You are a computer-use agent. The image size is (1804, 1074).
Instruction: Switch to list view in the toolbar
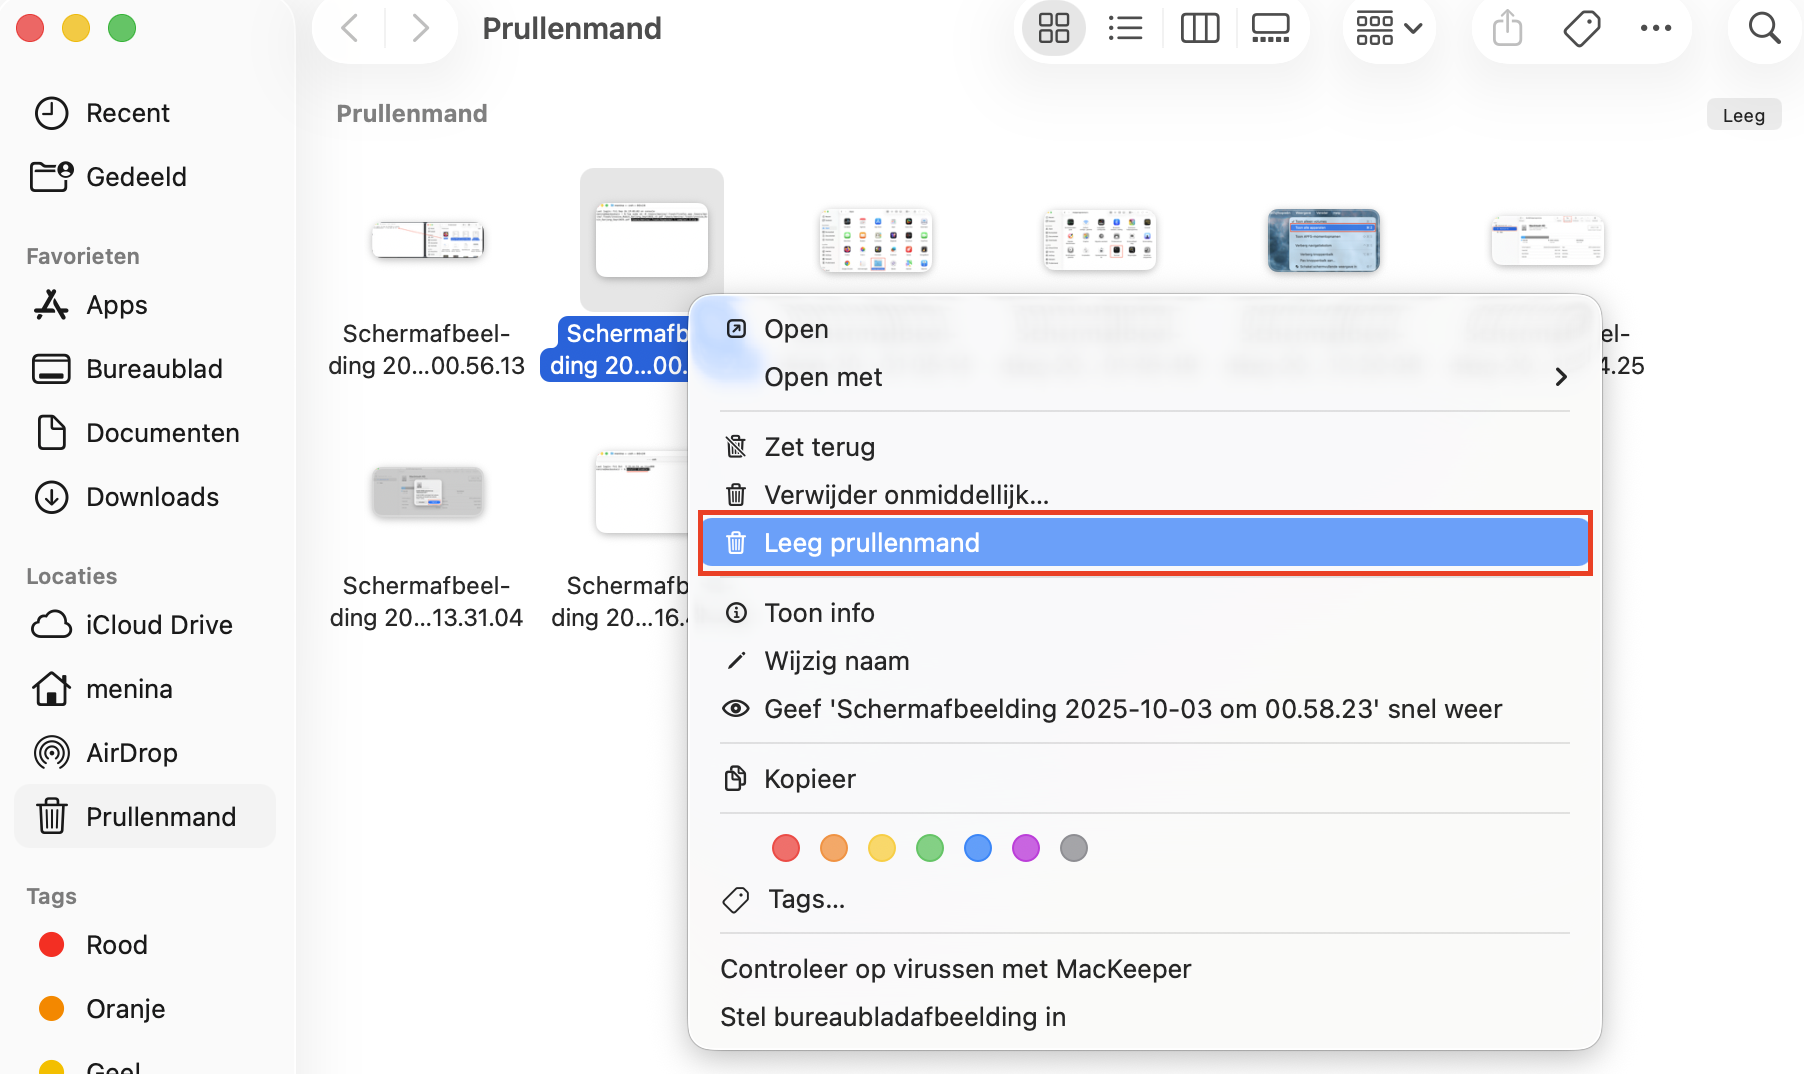coord(1125,28)
